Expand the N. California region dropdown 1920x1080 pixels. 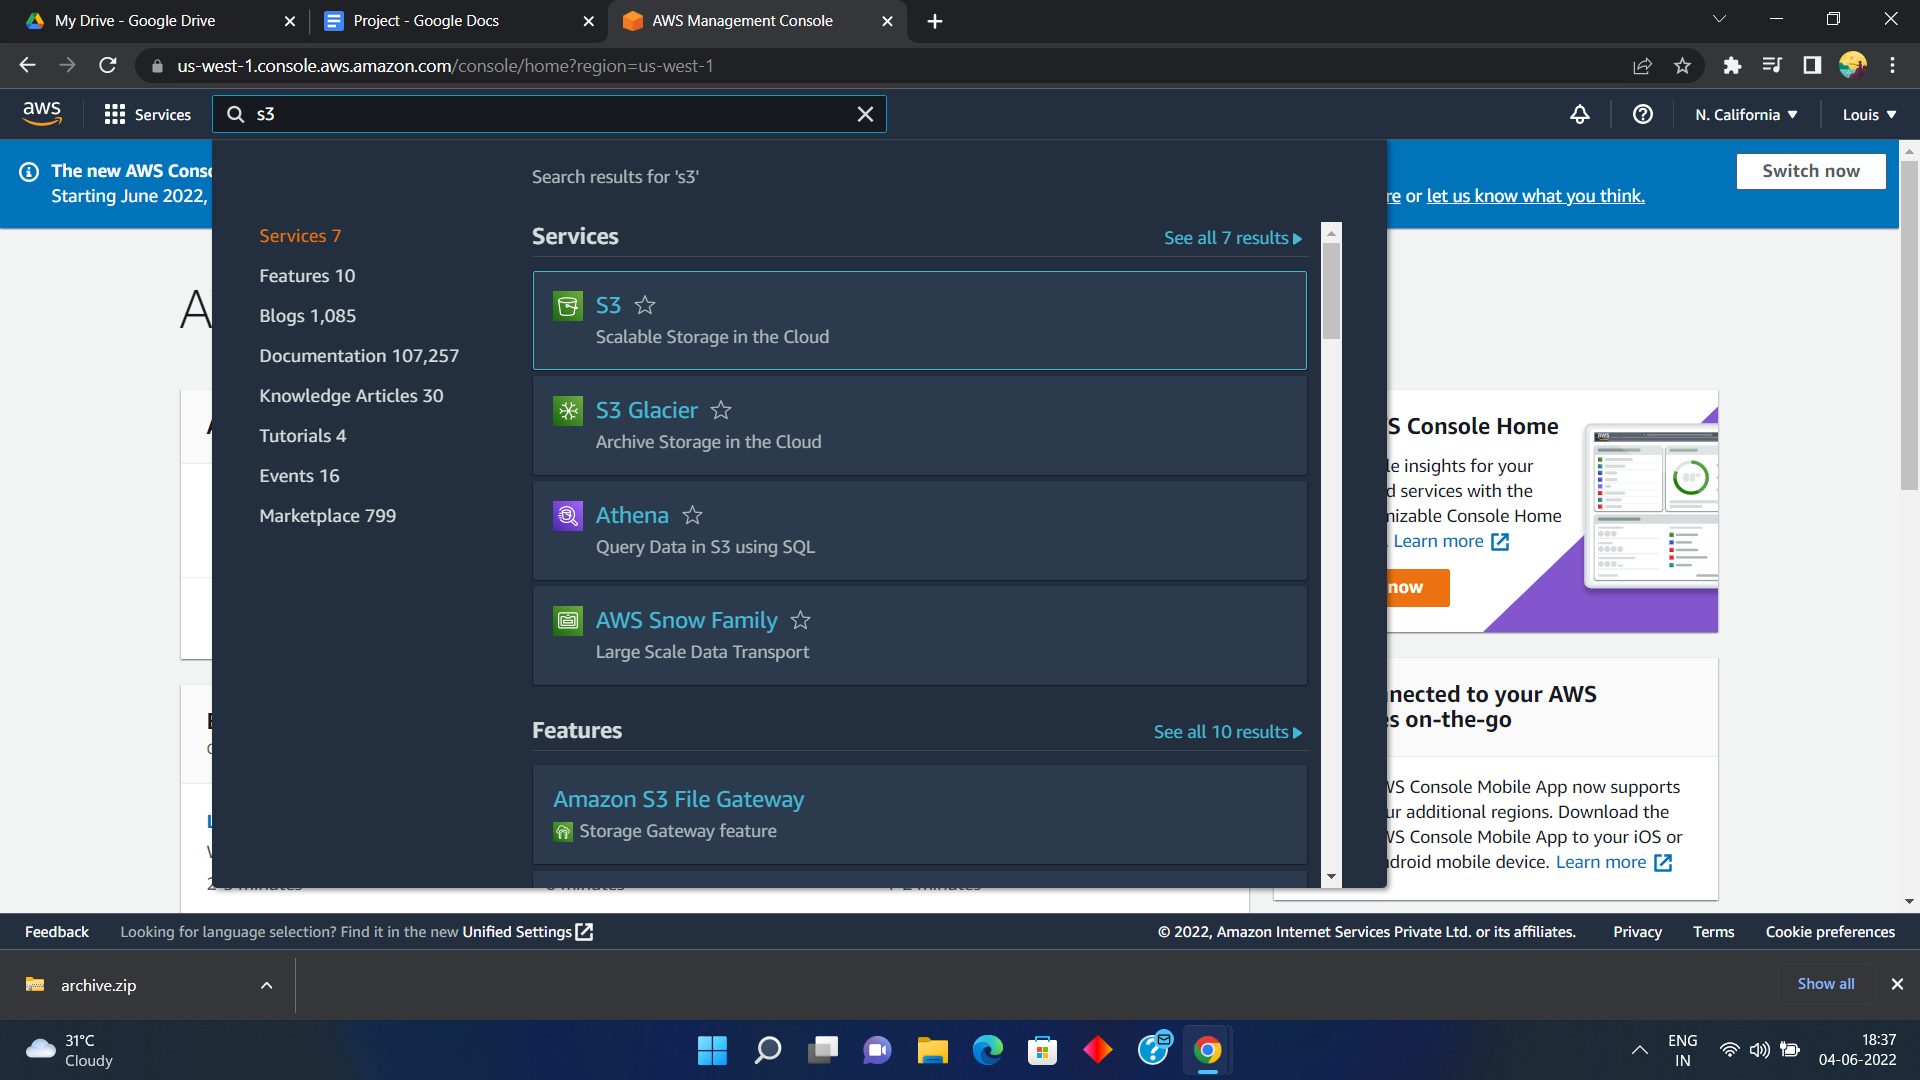tap(1746, 114)
